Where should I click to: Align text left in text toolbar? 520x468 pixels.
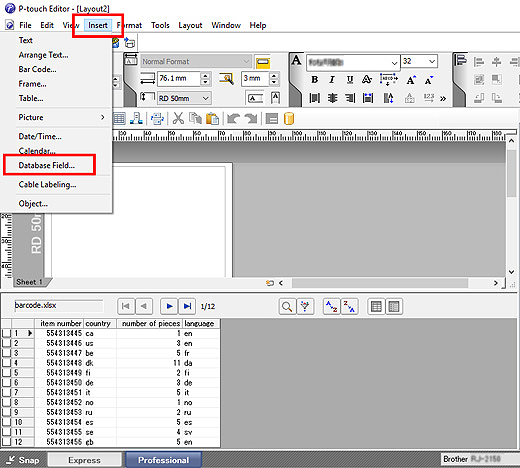click(315, 98)
